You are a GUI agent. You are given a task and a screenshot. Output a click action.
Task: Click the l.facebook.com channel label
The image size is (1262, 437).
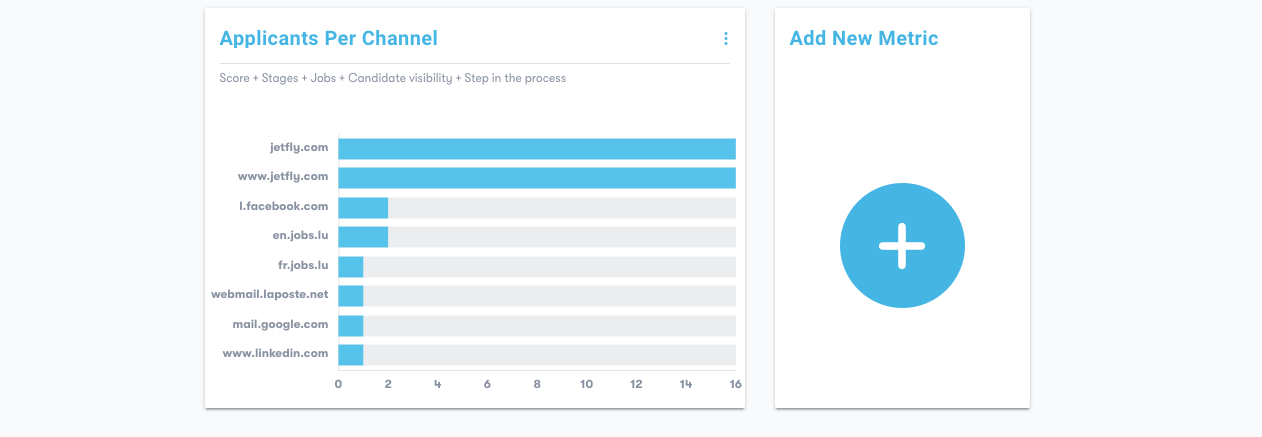283,207
